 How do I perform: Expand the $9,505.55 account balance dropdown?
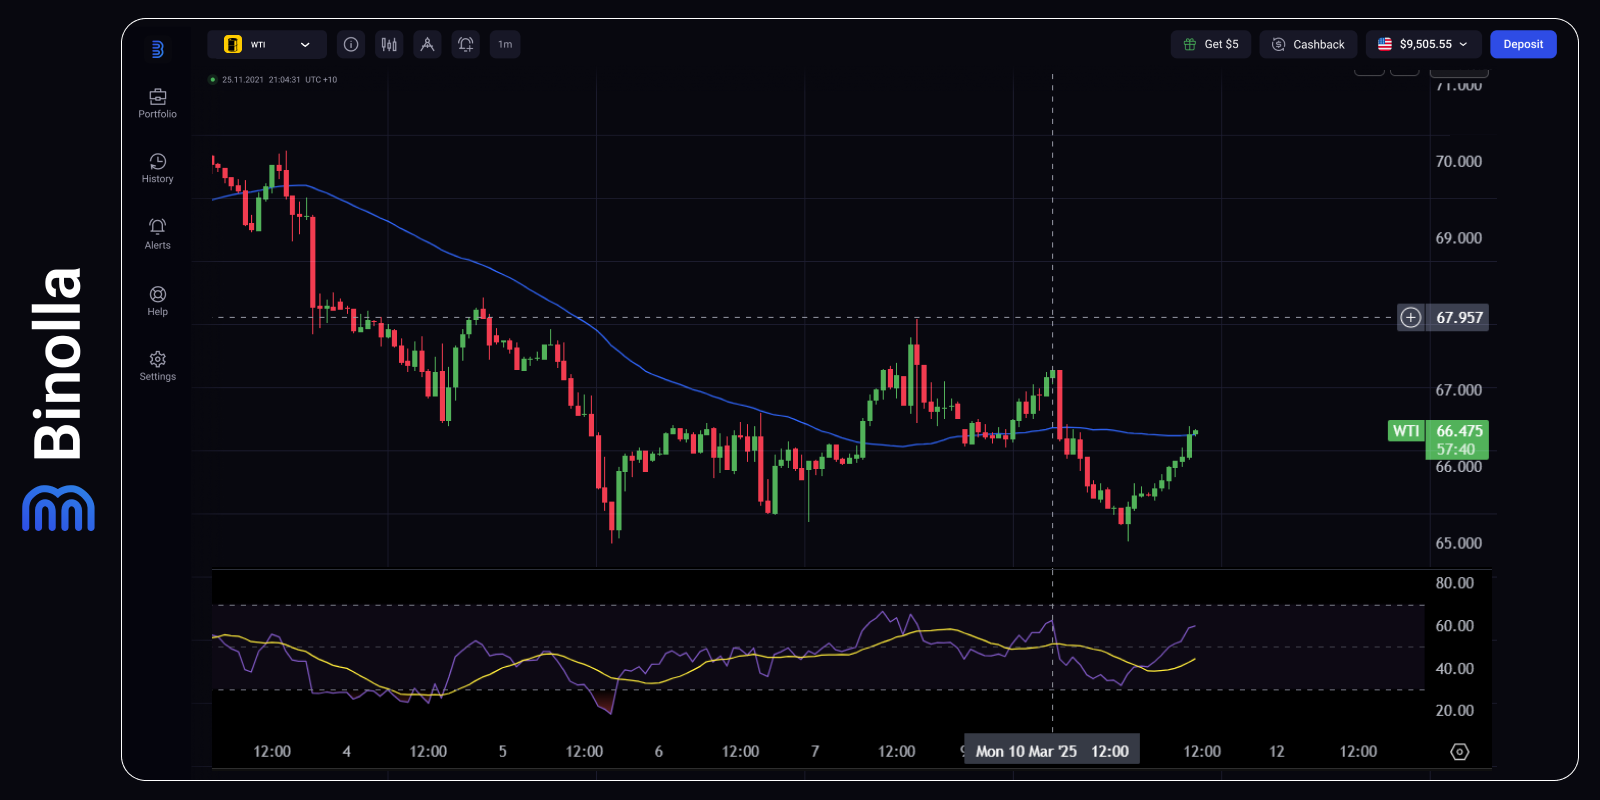pyautogui.click(x=1422, y=44)
